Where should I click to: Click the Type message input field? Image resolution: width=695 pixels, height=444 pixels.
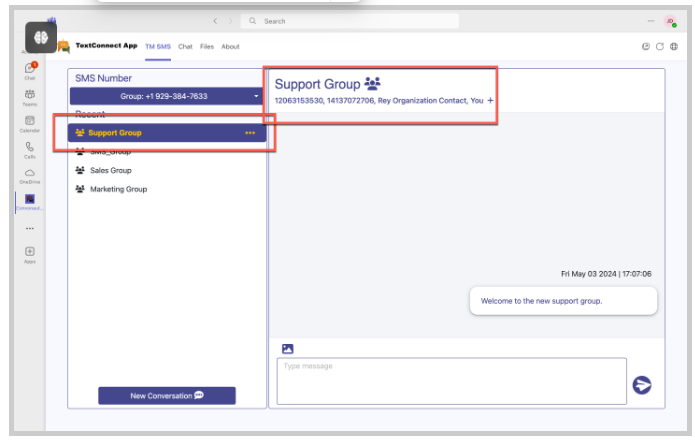click(451, 381)
